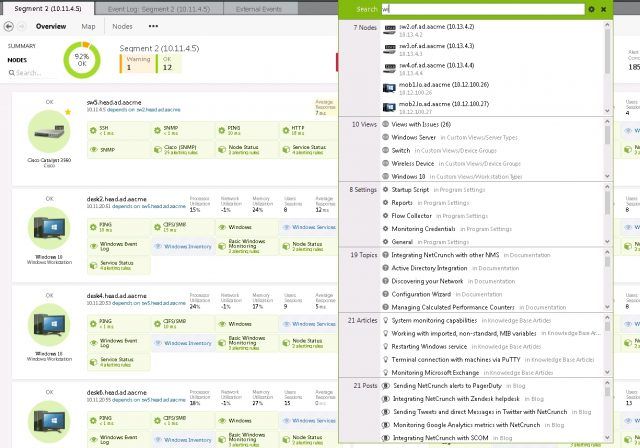Click the desk6.head.ad.aacme workstation icon
The width and height of the screenshot is (640, 448).
[49, 421]
